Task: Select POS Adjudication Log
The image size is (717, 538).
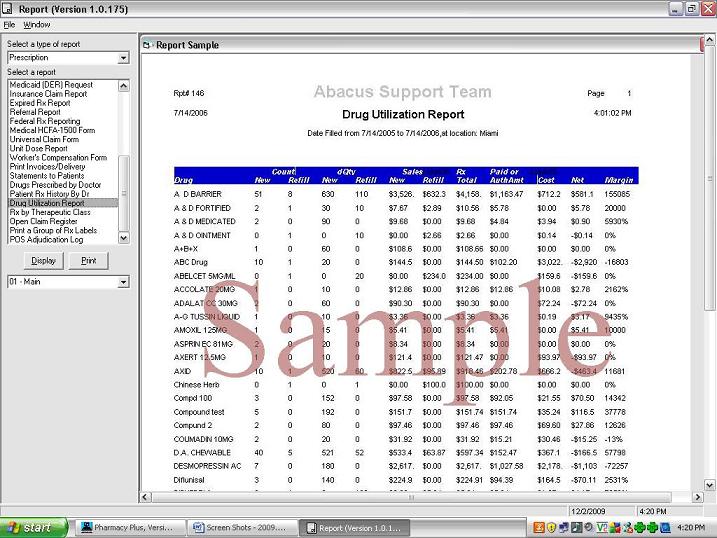Action: [x=46, y=240]
